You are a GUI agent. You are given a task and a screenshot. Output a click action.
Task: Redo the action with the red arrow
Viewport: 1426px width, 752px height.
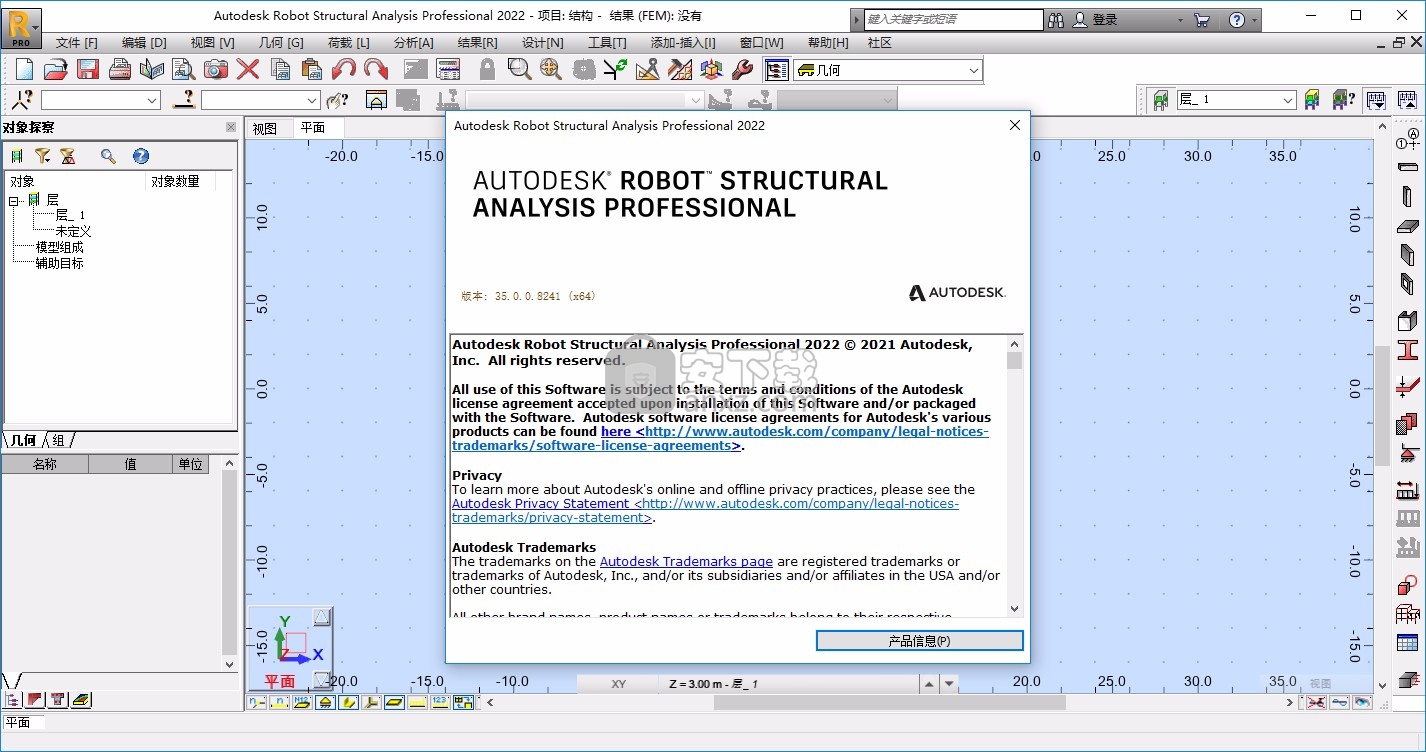[376, 69]
